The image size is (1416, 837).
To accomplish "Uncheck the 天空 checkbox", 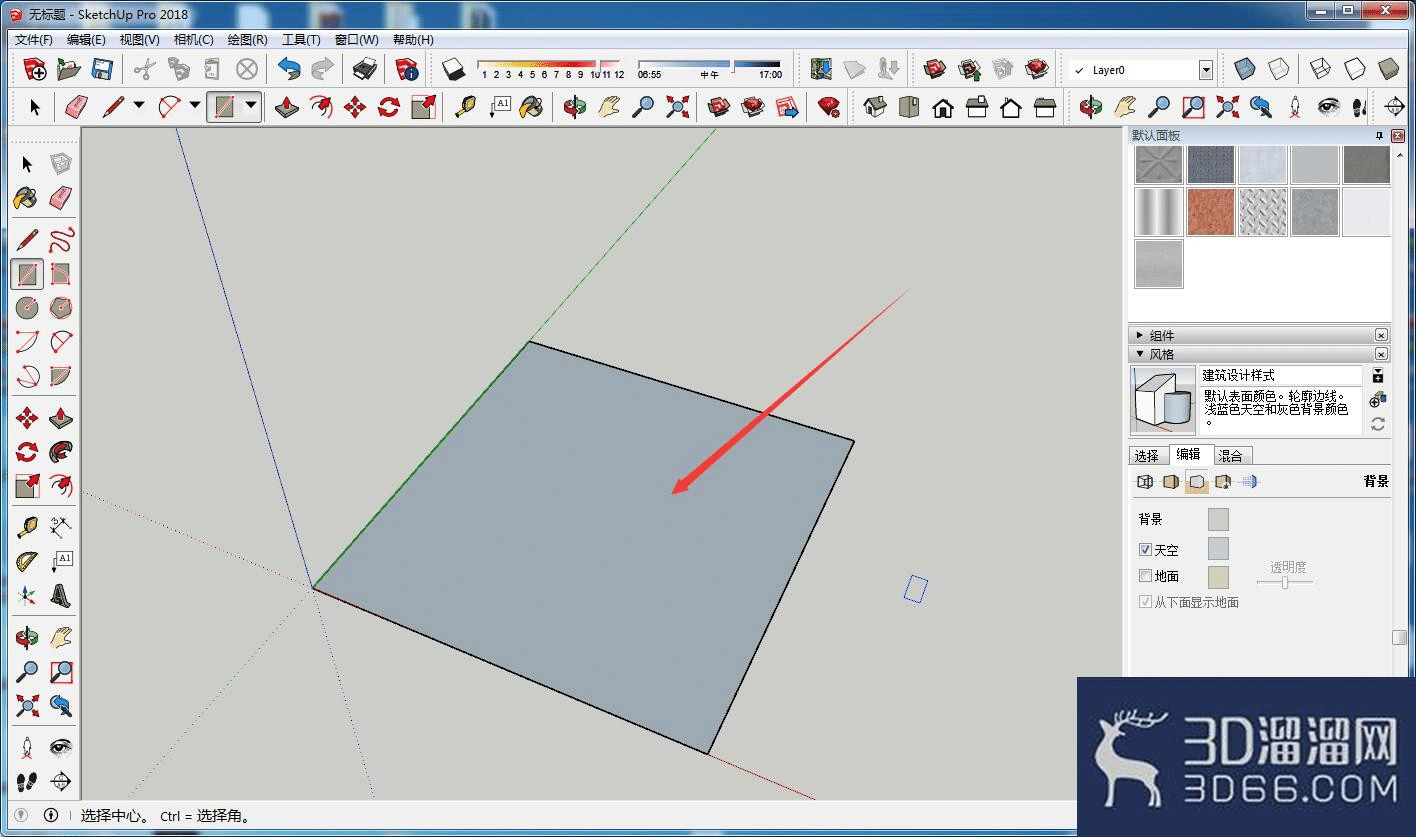I will pos(1146,550).
